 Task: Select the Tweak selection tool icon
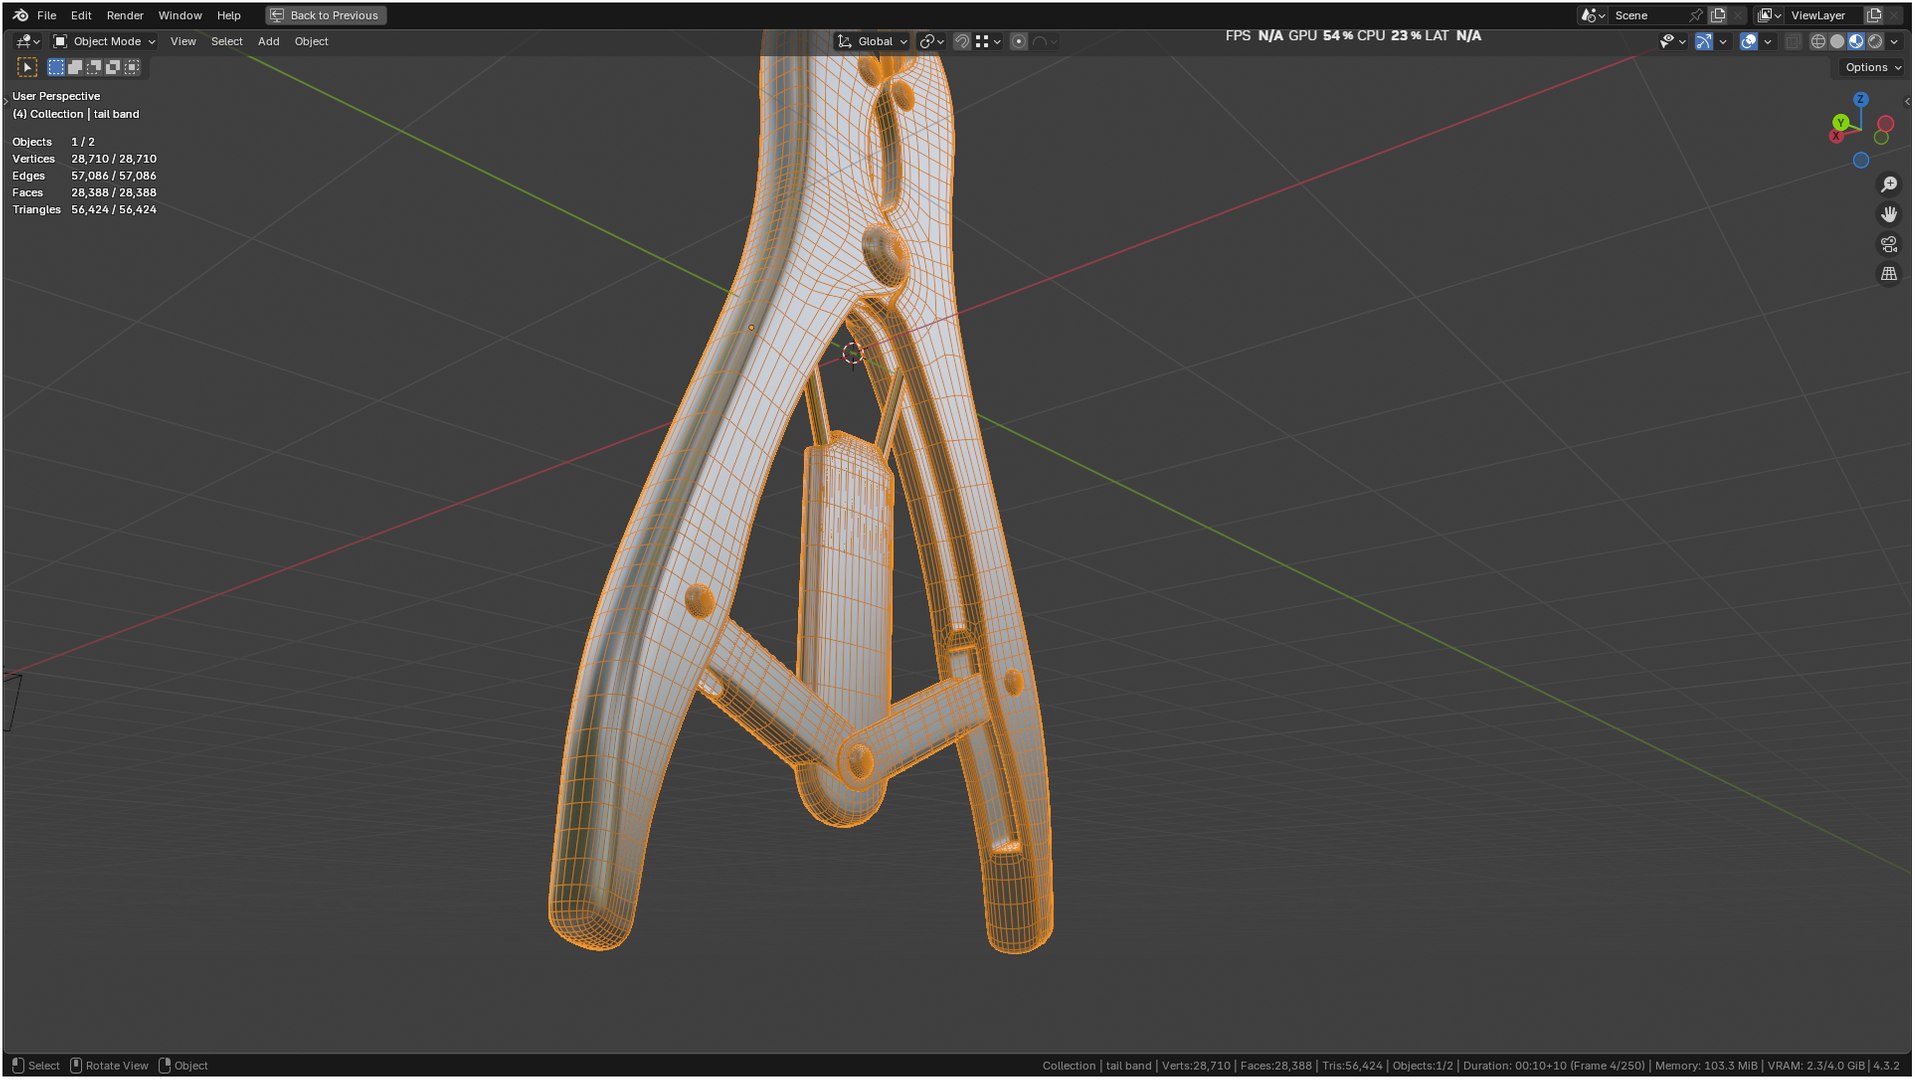coord(27,67)
